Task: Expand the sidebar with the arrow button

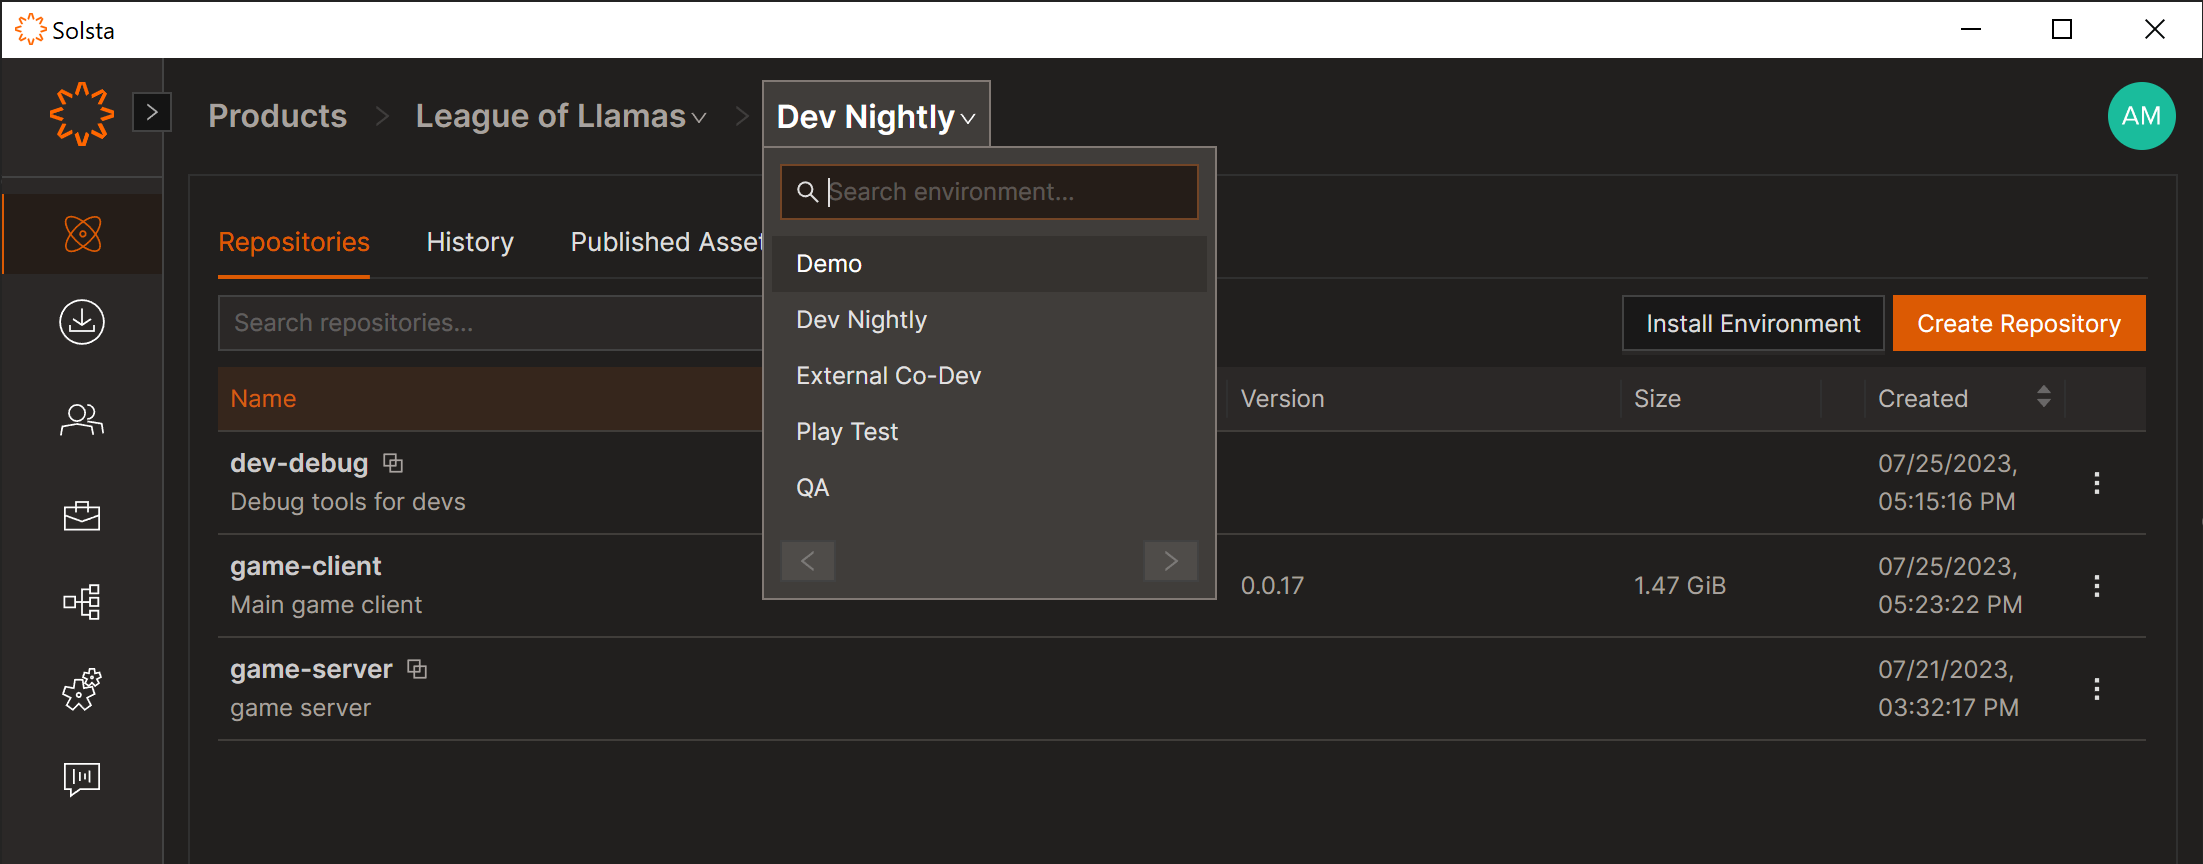Action: [x=152, y=113]
